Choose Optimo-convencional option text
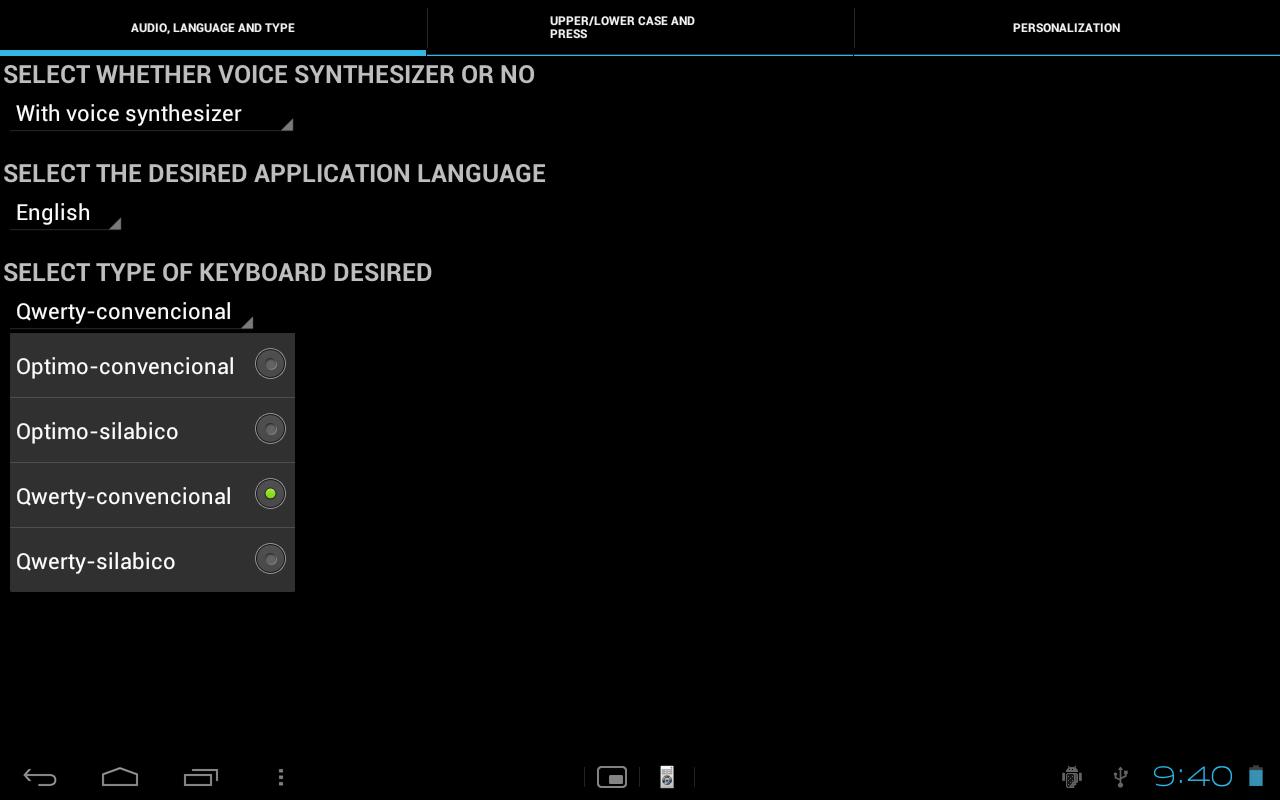Image resolution: width=1280 pixels, height=800 pixels. click(125, 366)
